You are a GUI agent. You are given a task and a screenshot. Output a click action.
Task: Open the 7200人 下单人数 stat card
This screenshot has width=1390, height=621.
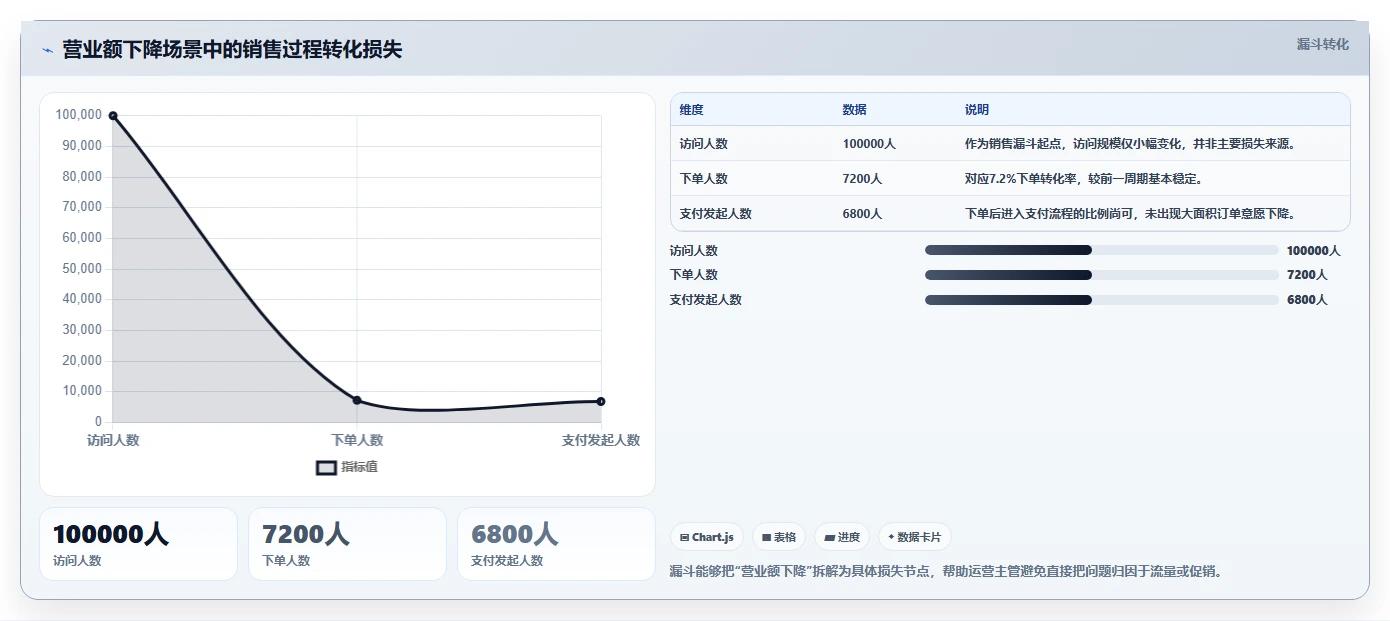[x=347, y=544]
